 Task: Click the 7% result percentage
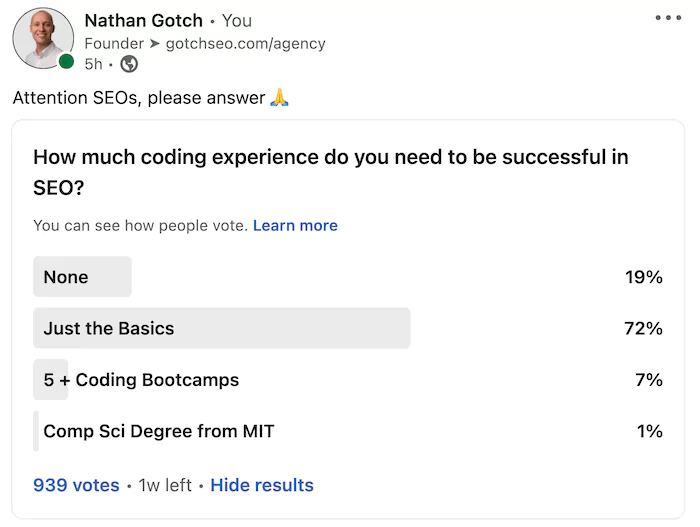(648, 380)
